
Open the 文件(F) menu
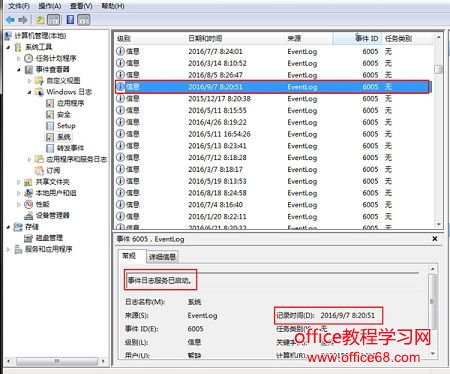[19, 6]
